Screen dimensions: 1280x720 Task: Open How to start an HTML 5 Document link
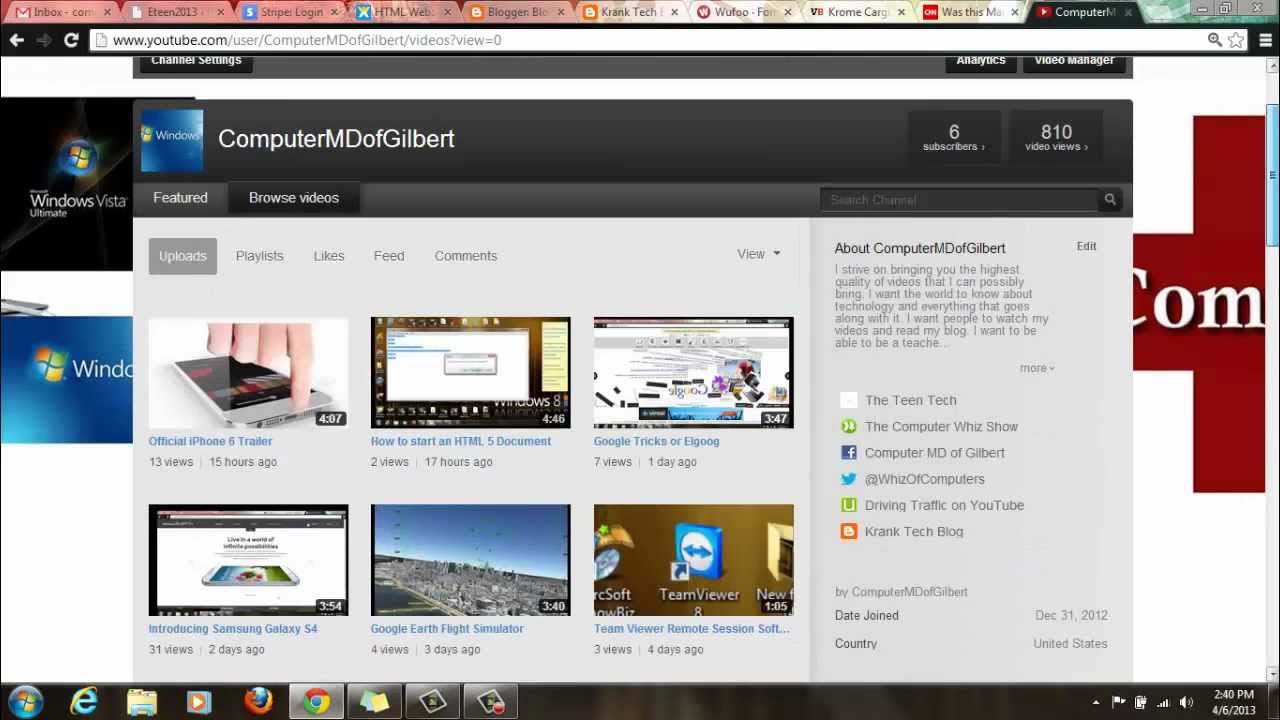(461, 441)
